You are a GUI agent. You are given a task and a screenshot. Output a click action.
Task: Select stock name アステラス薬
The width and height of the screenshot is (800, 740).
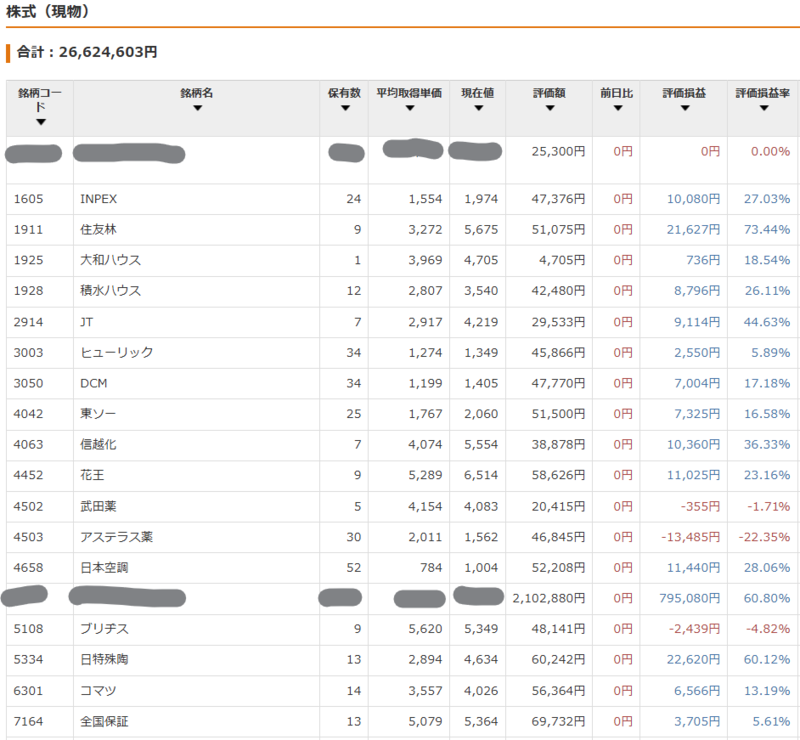point(116,537)
